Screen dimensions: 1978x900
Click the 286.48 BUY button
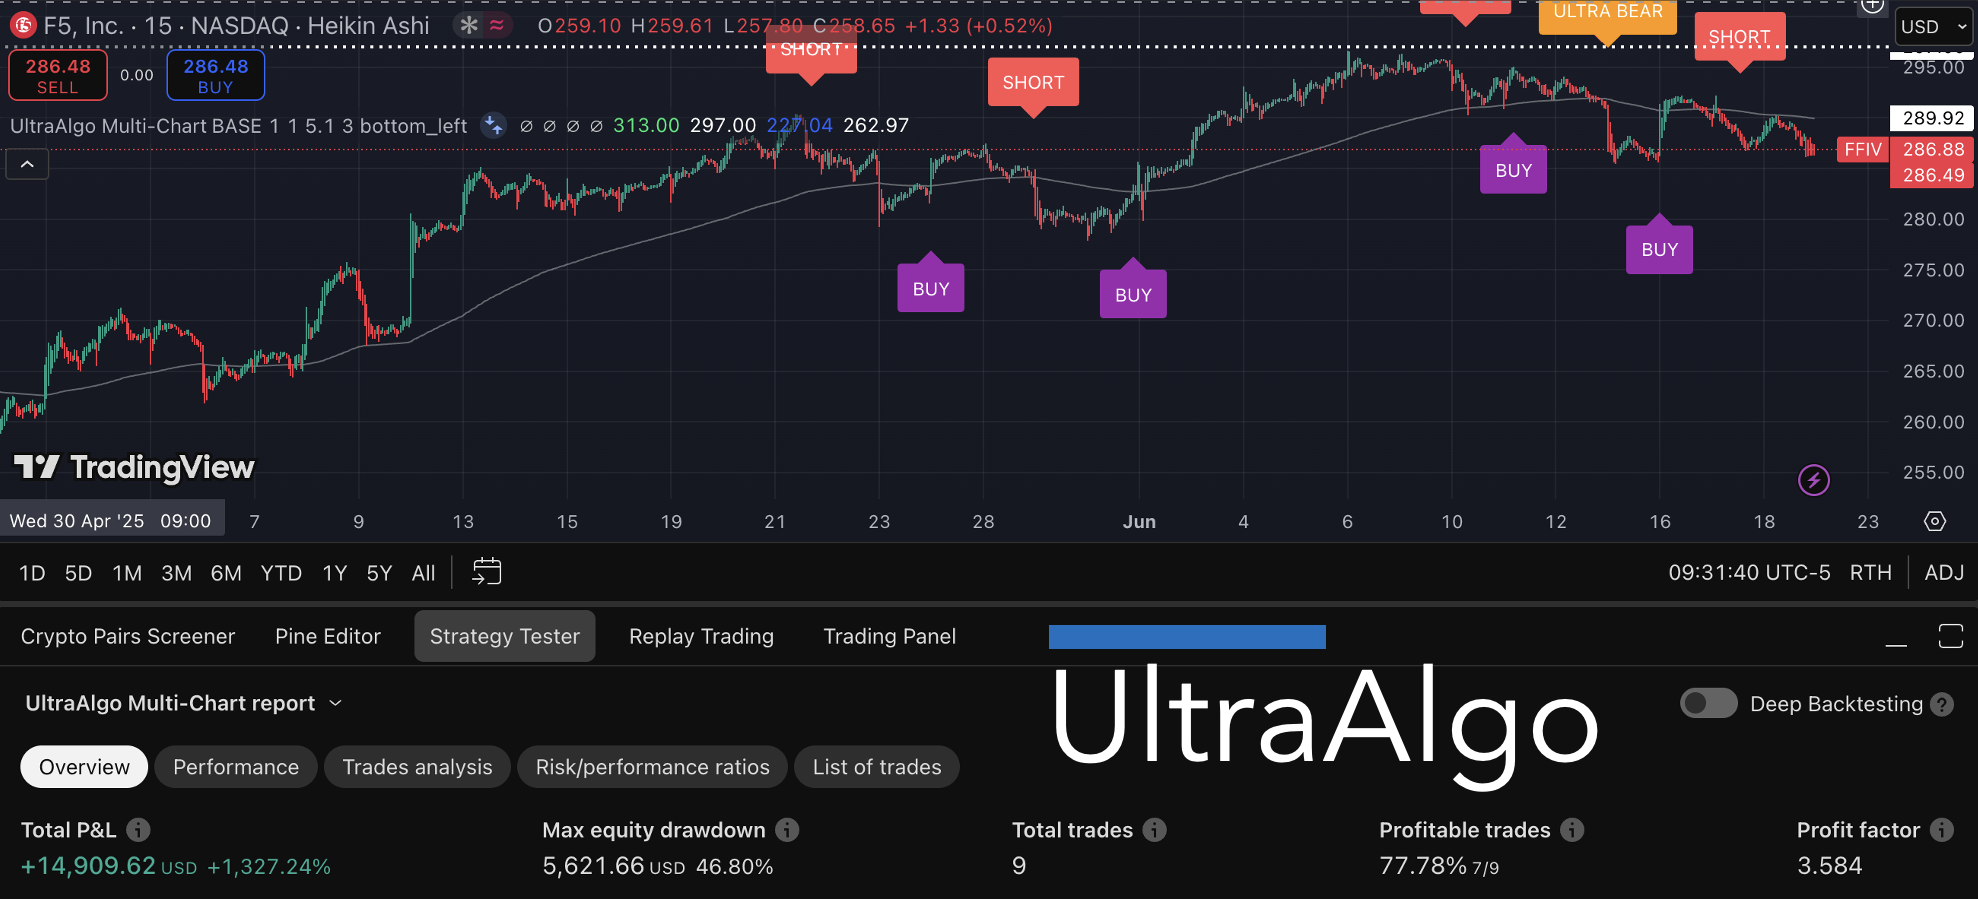[216, 76]
